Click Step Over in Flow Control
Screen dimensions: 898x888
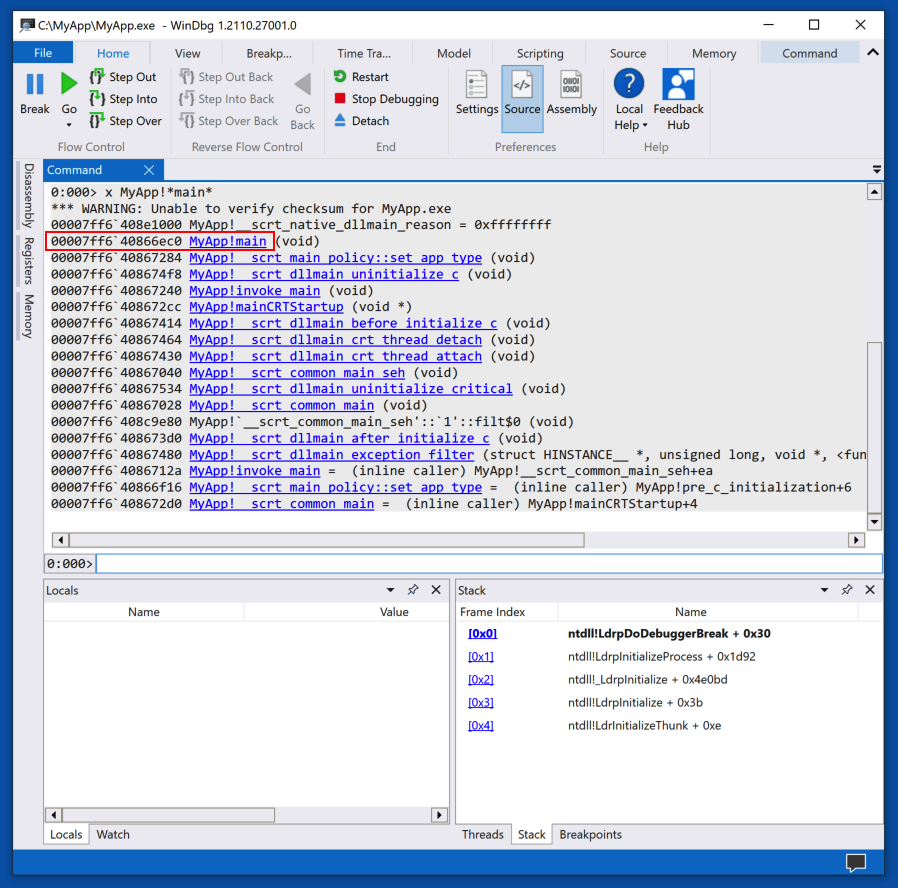pos(126,121)
